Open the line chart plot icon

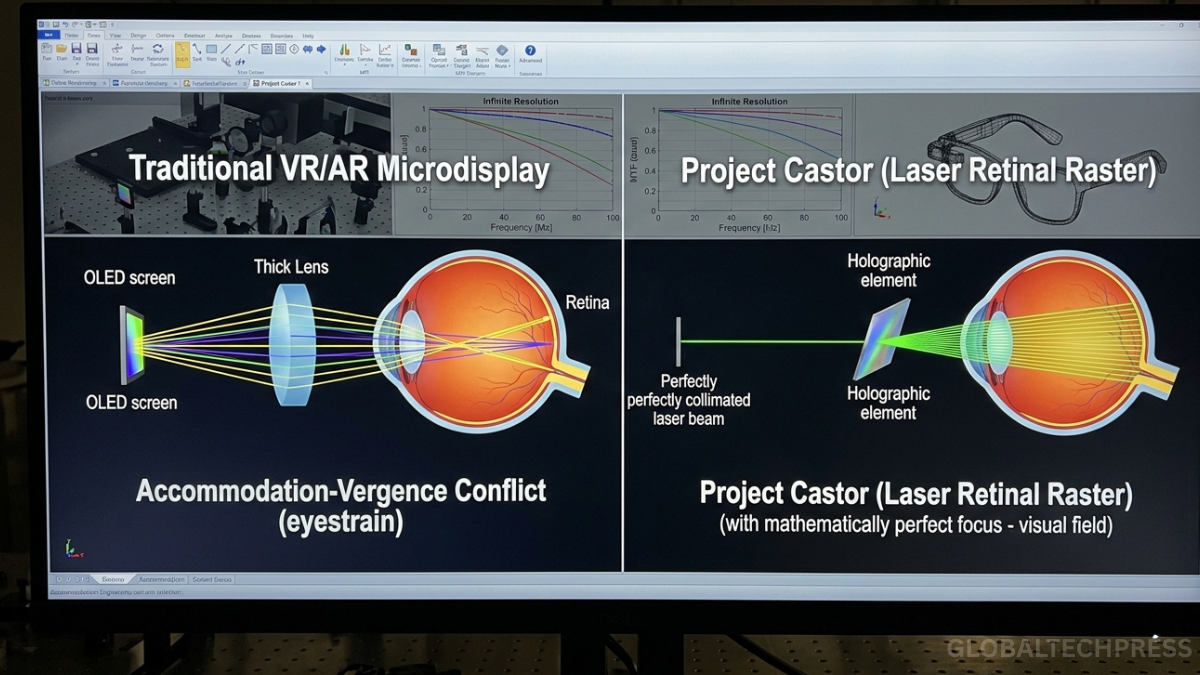click(385, 49)
